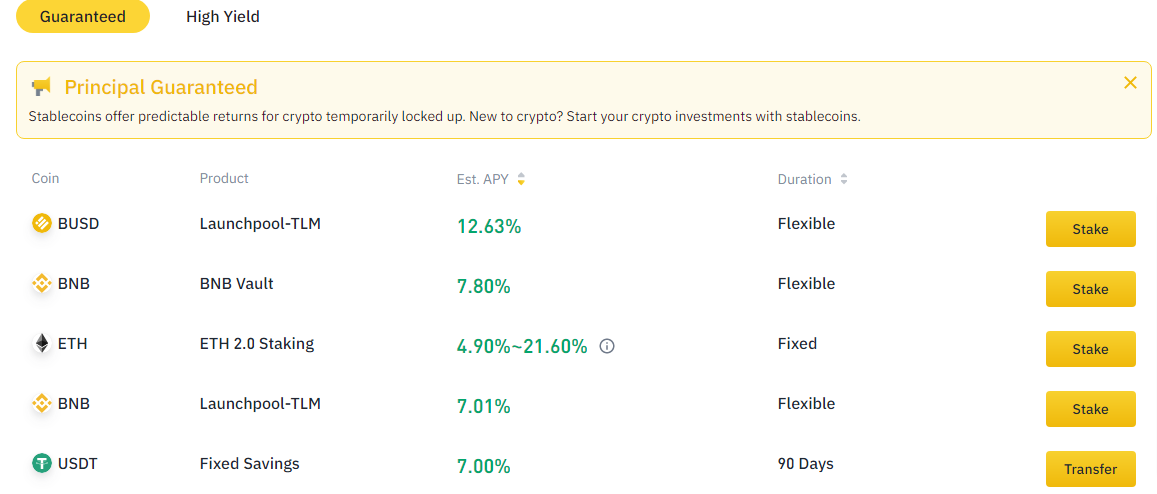Click the BNB Vault product name
Image resolution: width=1157 pixels, height=494 pixels.
(237, 284)
